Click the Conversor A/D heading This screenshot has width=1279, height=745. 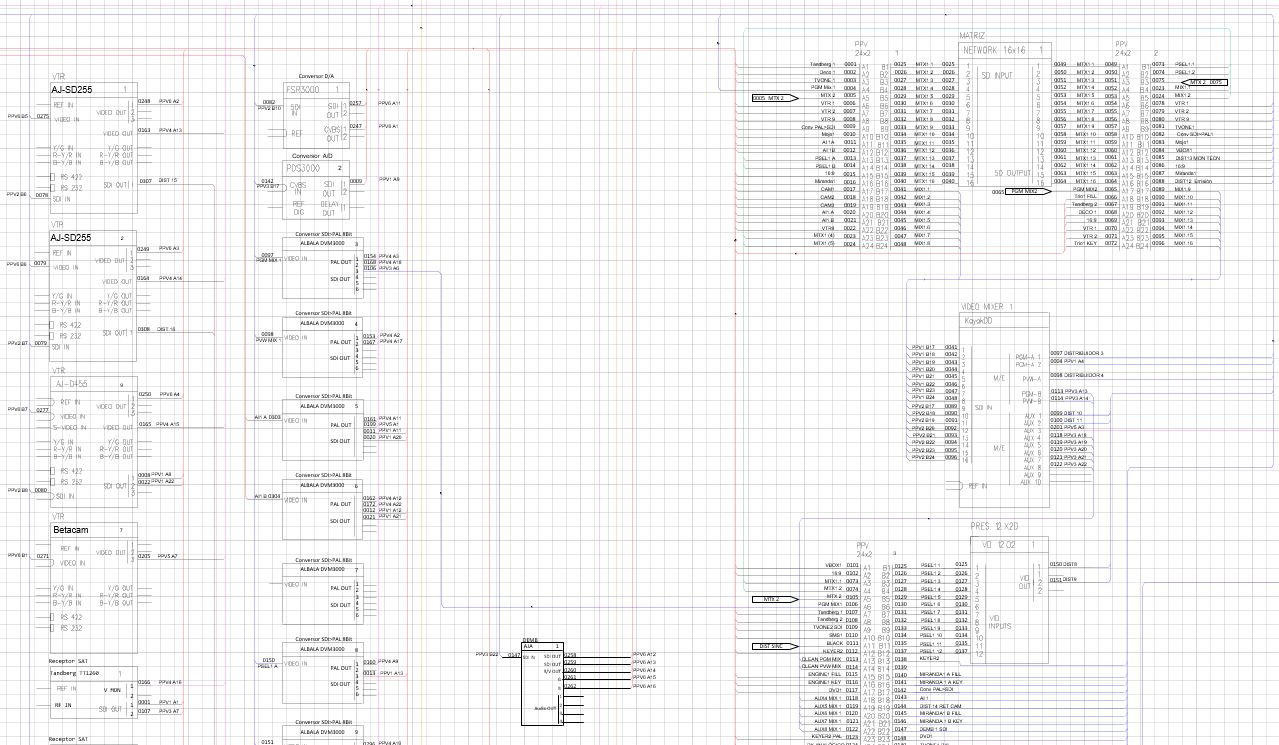312,156
